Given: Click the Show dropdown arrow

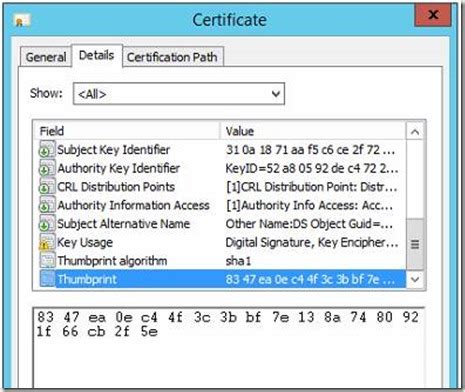Looking at the screenshot, I should click(276, 94).
